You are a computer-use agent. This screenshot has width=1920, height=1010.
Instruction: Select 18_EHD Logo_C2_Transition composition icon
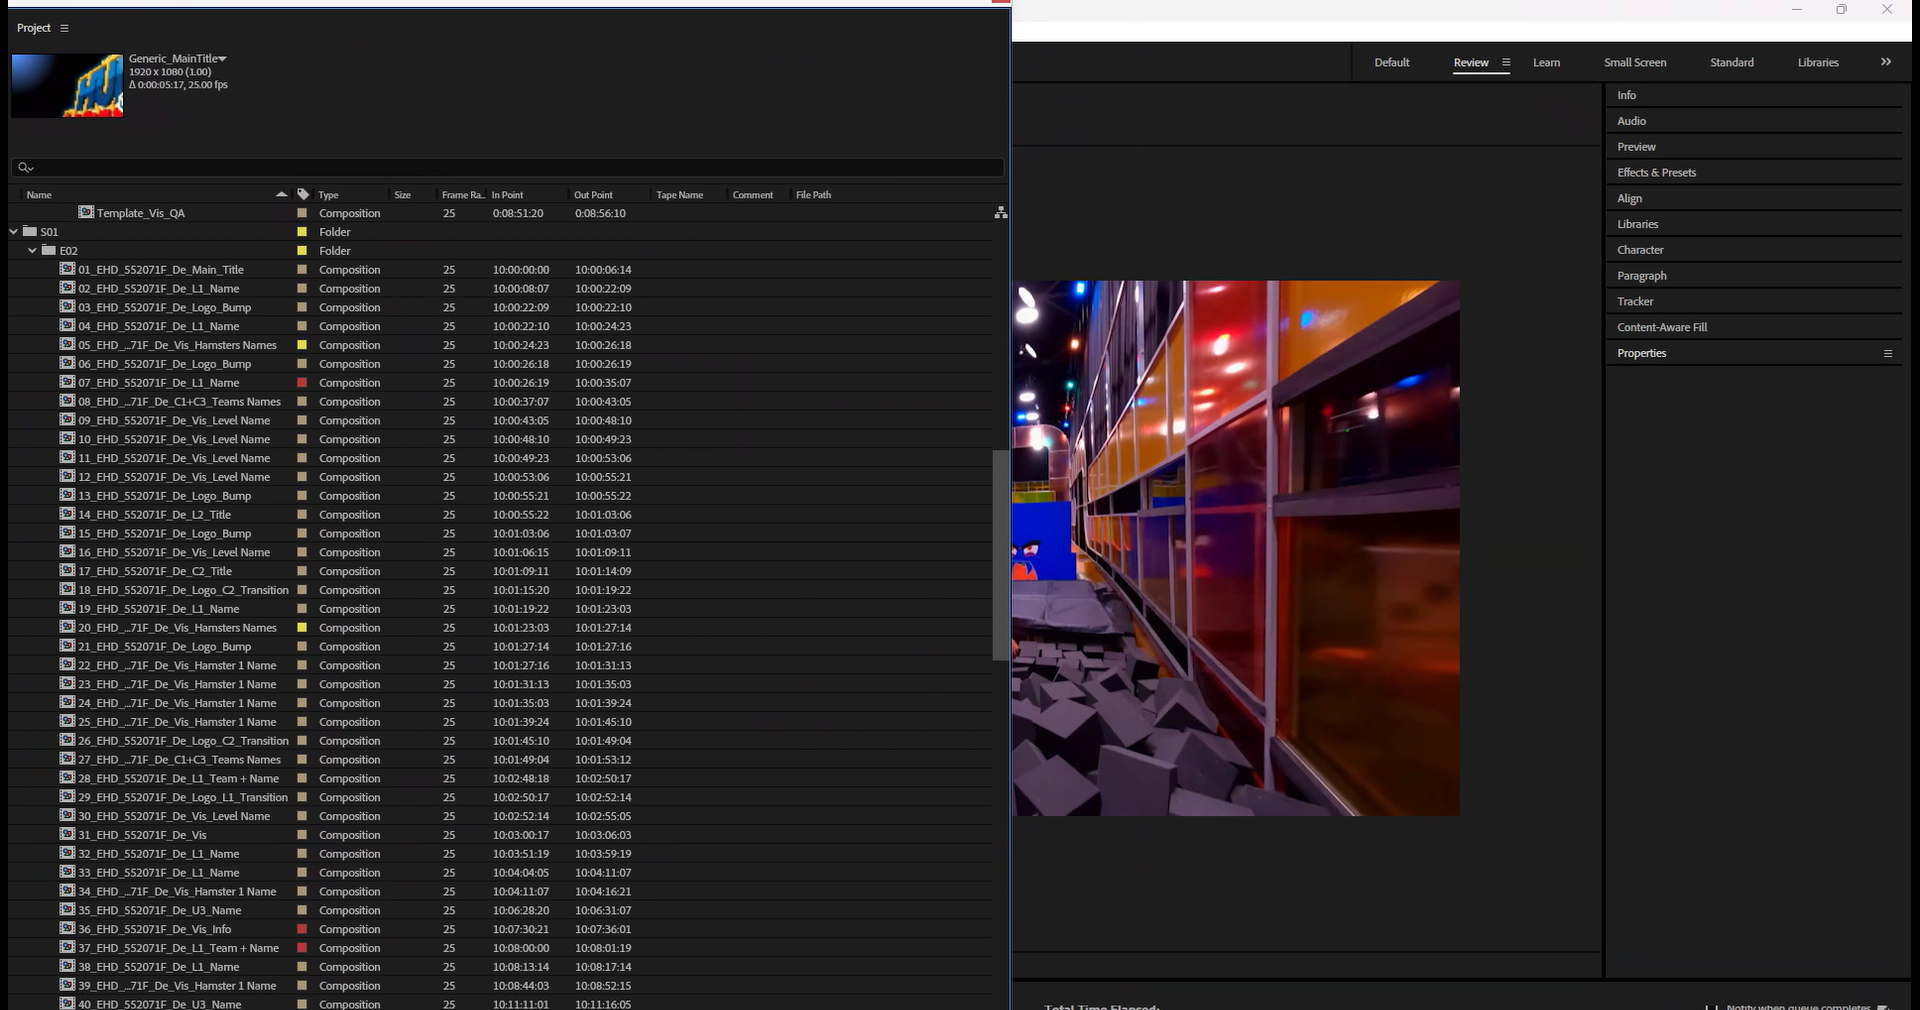coord(67,590)
